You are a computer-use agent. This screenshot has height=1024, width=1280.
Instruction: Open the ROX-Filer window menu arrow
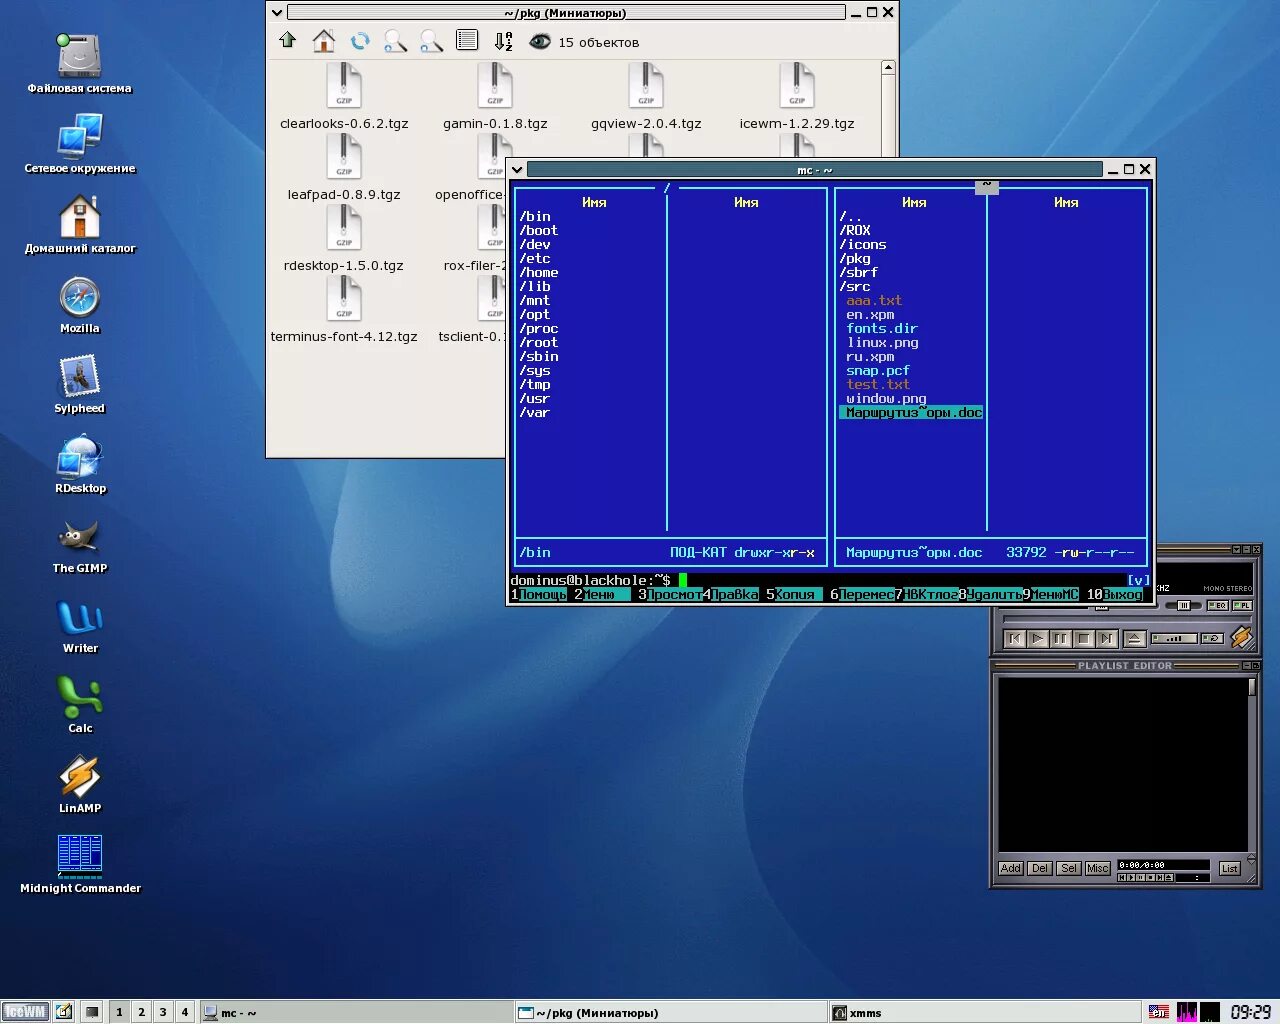point(277,13)
